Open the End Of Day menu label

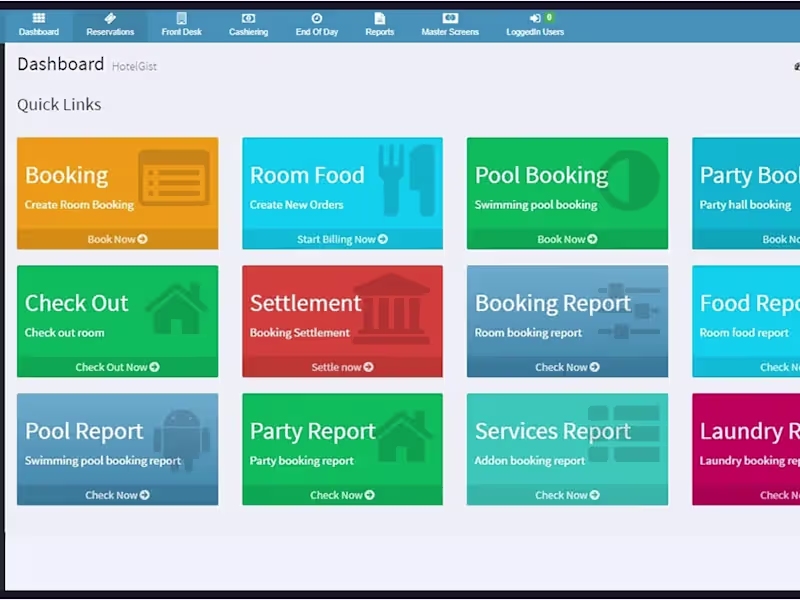pos(317,32)
